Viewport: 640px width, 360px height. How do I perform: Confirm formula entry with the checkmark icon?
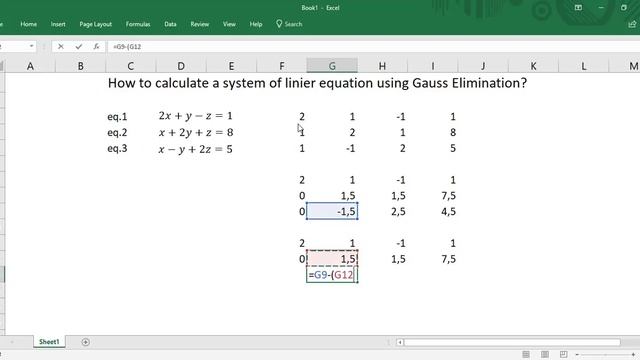pyautogui.click(x=78, y=47)
